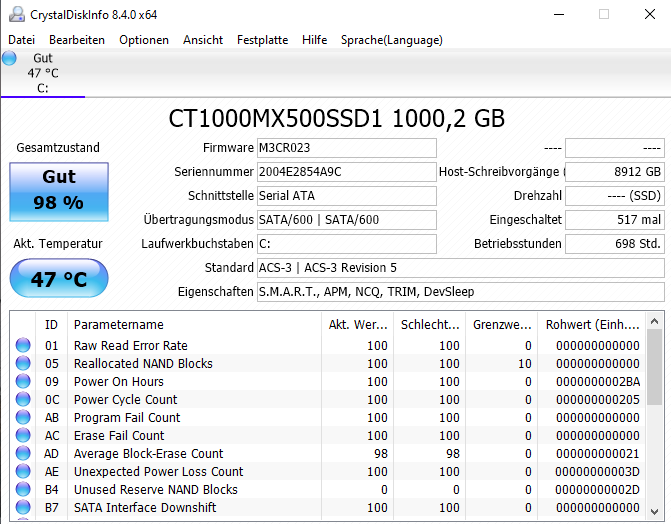Click the status orb for Reallocated NAND Blocks
This screenshot has width=671, height=524.
point(23,363)
